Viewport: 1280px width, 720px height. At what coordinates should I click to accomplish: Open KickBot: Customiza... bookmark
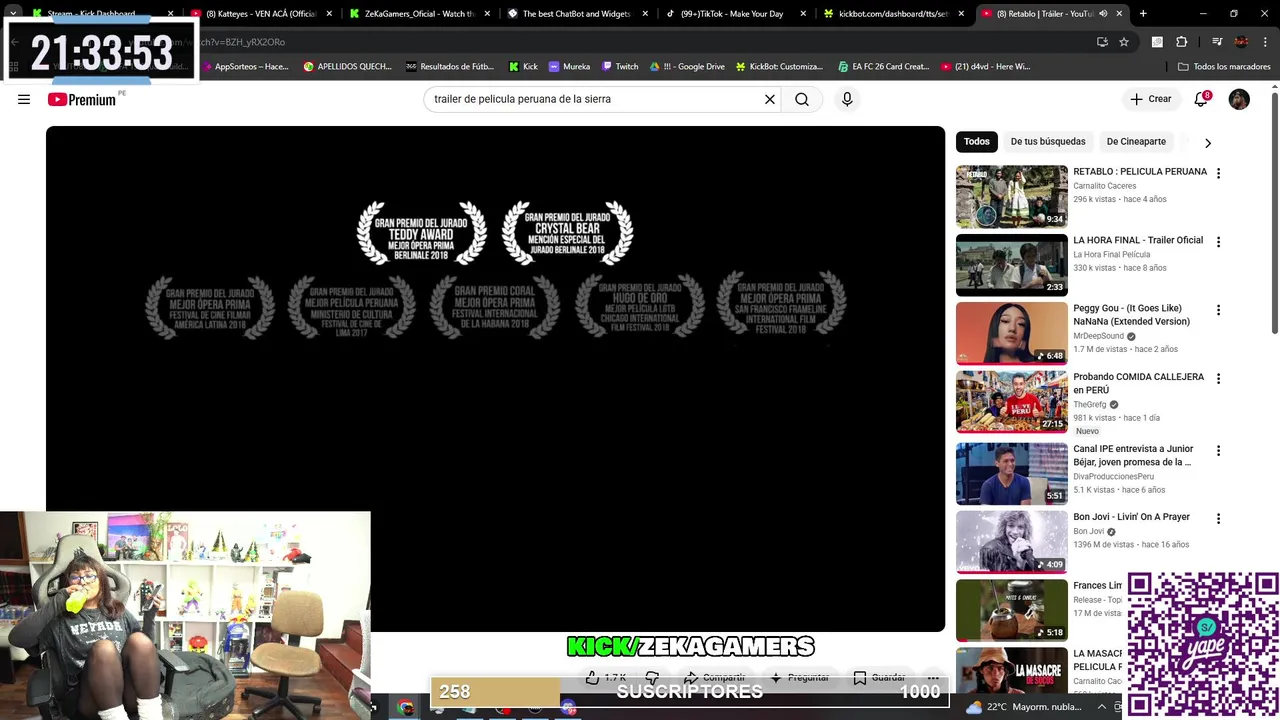[779, 67]
